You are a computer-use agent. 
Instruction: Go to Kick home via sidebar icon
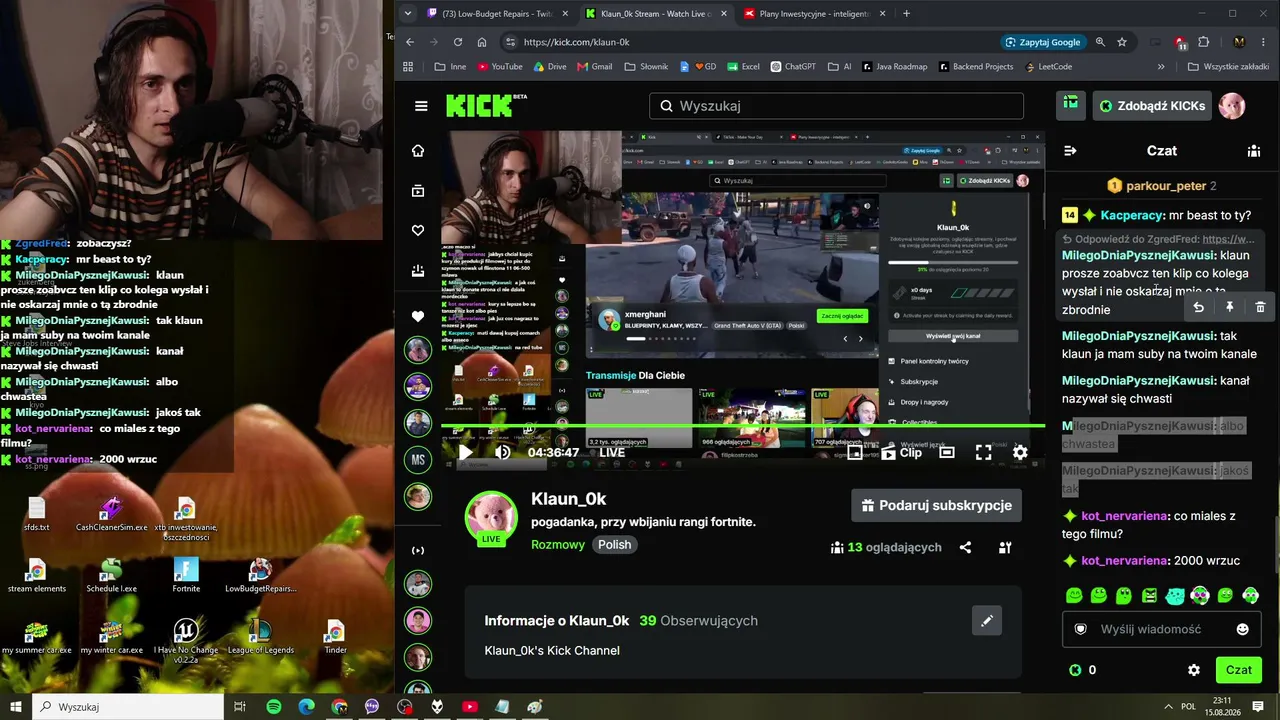pos(418,151)
